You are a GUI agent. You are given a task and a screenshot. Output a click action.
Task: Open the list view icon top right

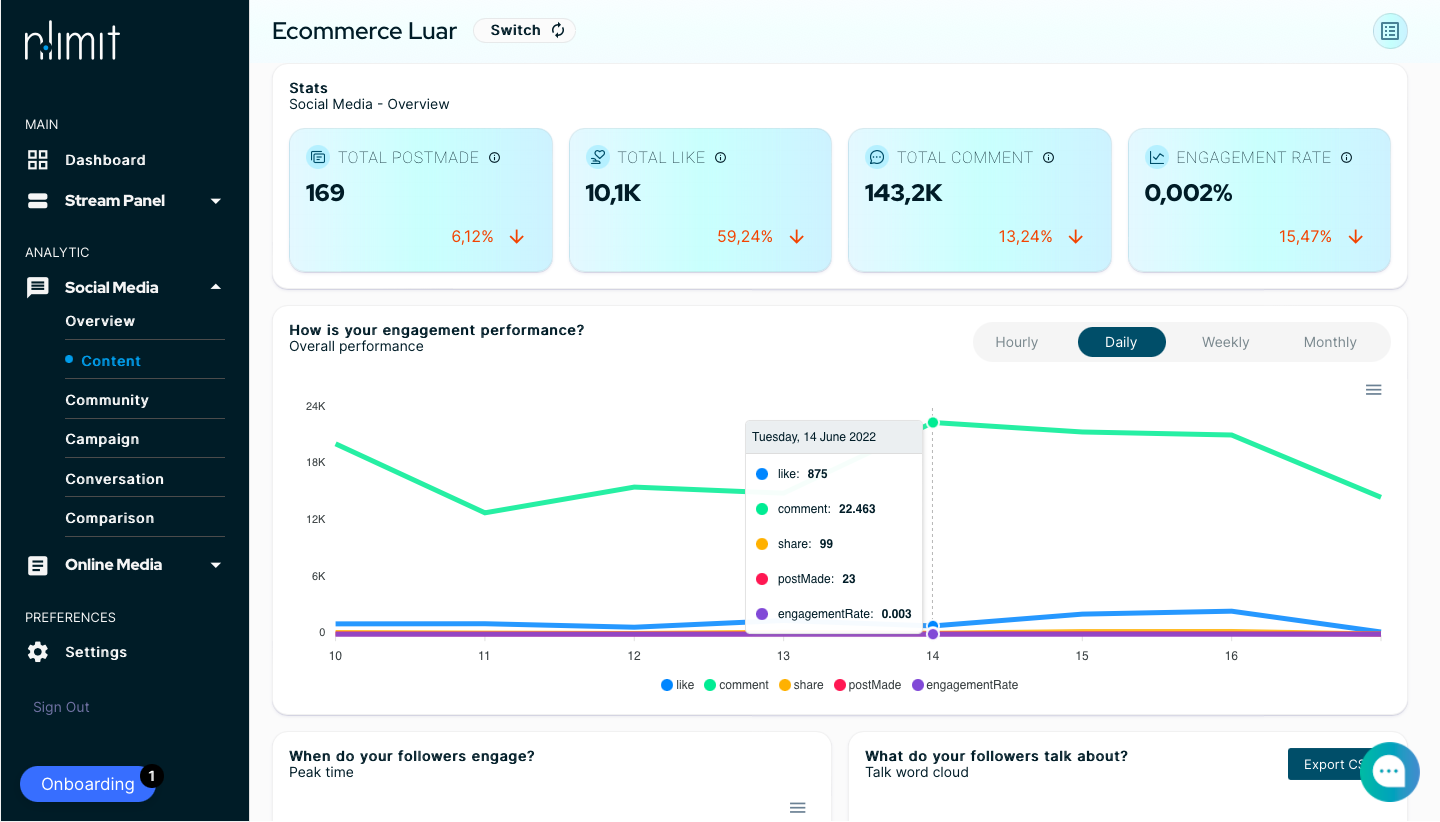click(x=1390, y=31)
